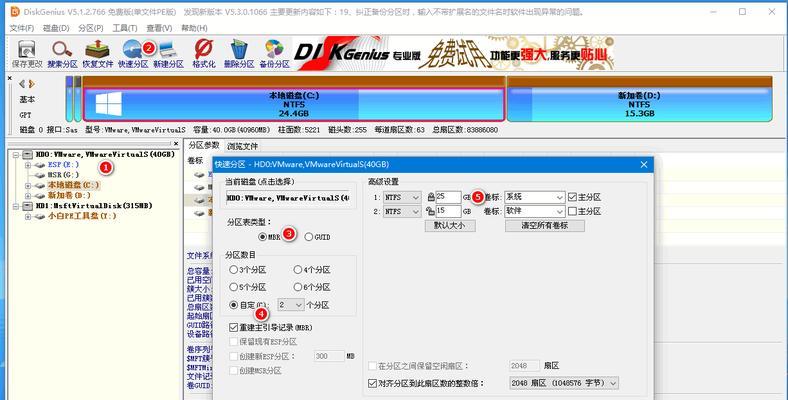Screen dimensions: 788x400
Task: Switch to the 分区参数 tab
Action: coord(204,145)
